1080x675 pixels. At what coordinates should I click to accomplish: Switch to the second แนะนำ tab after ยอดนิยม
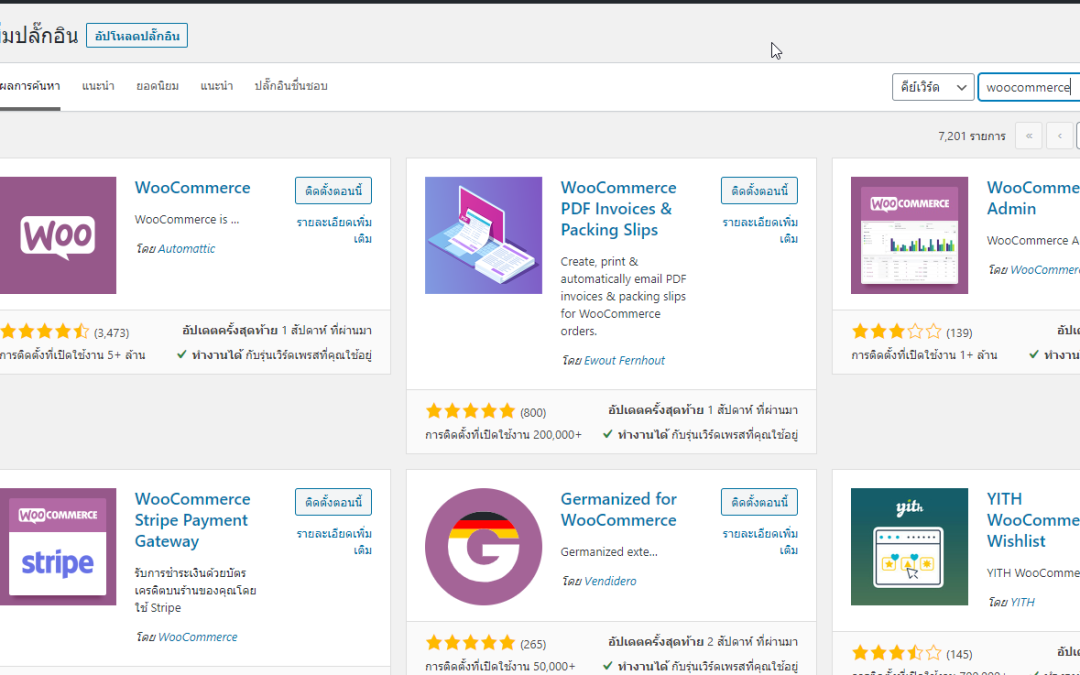coord(216,86)
